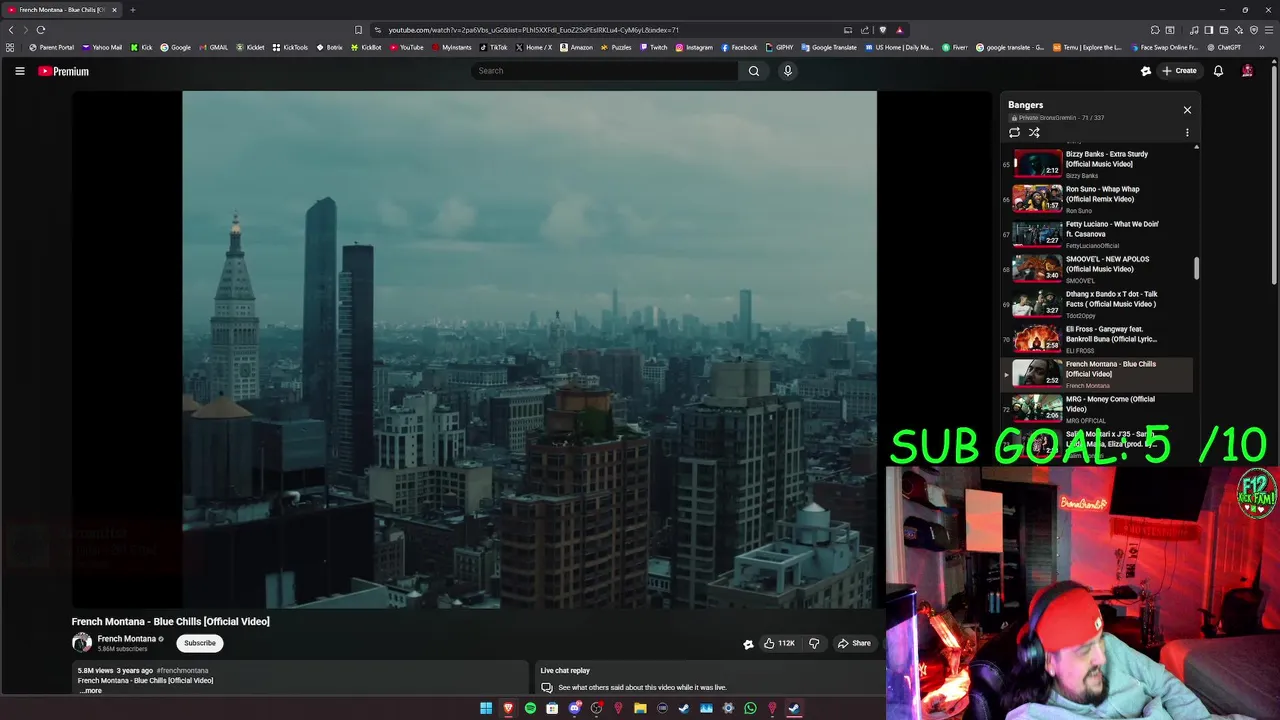
Task: Like the video with thumbs up
Action: 779,643
